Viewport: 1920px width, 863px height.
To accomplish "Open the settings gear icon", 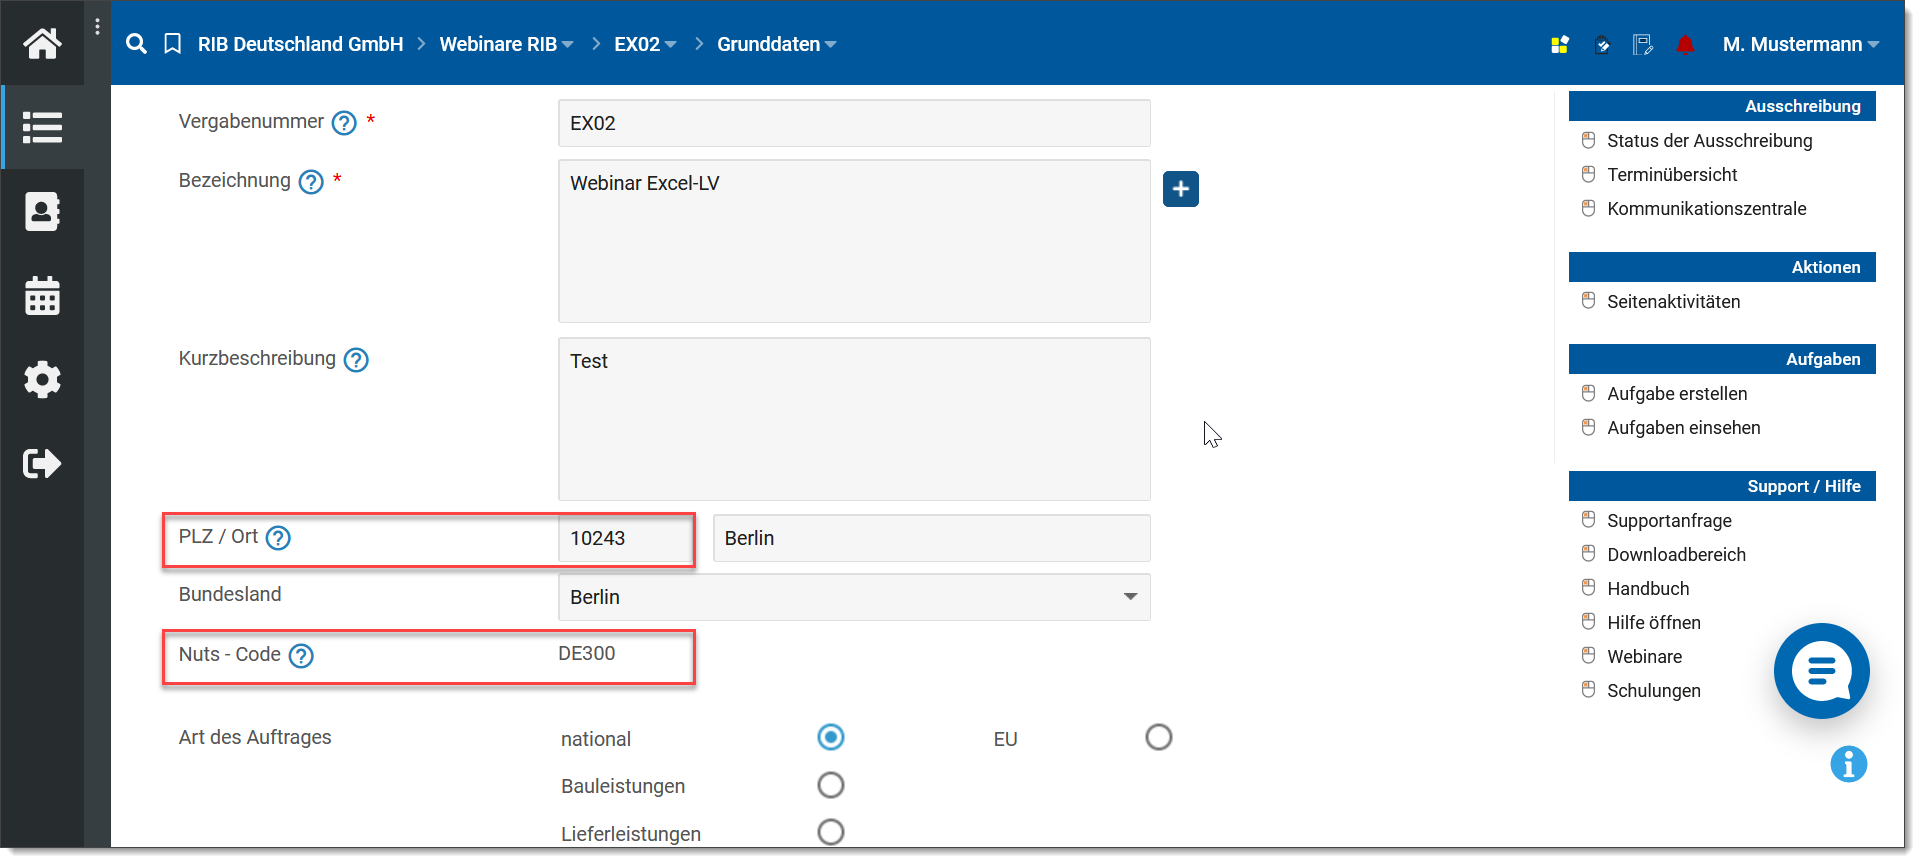I will click(42, 380).
